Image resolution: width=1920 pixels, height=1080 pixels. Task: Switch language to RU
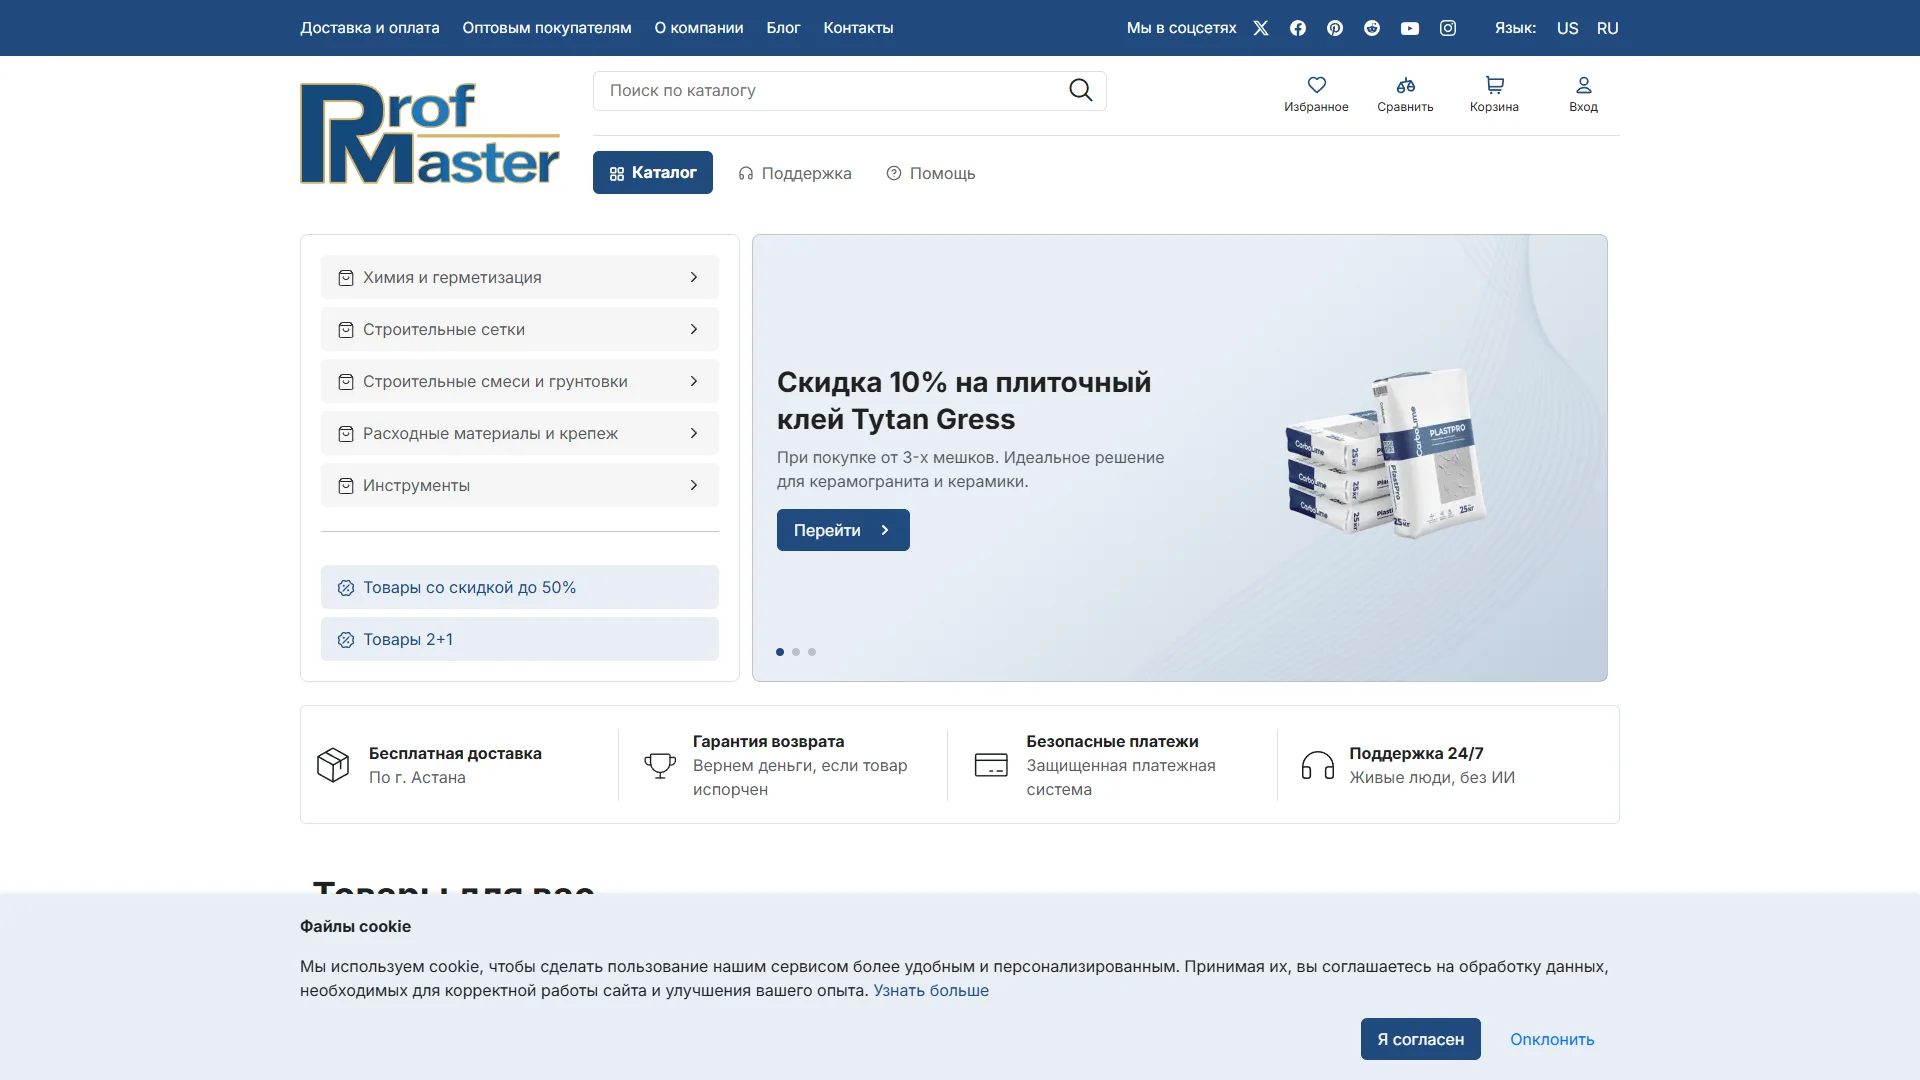1608,28
